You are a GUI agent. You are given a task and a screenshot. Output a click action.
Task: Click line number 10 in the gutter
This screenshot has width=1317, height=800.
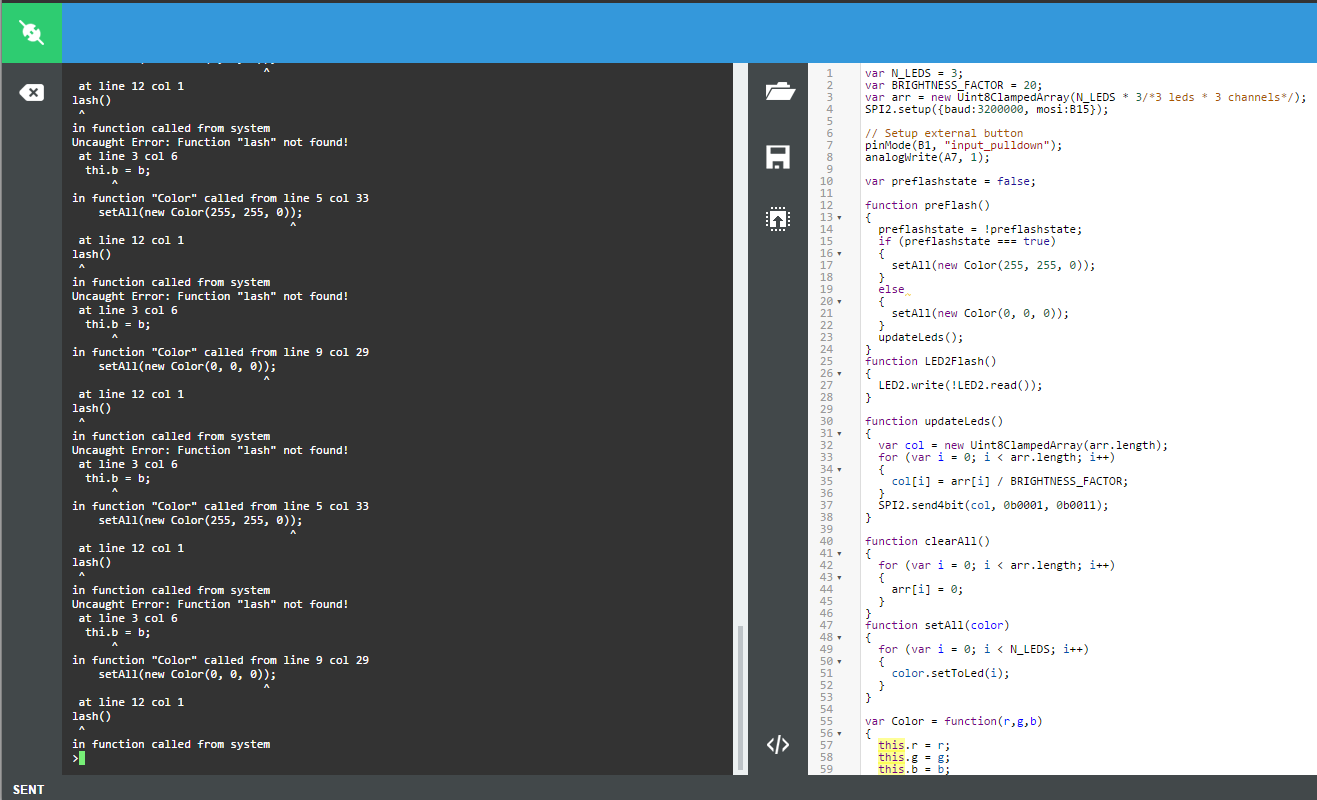coord(826,181)
